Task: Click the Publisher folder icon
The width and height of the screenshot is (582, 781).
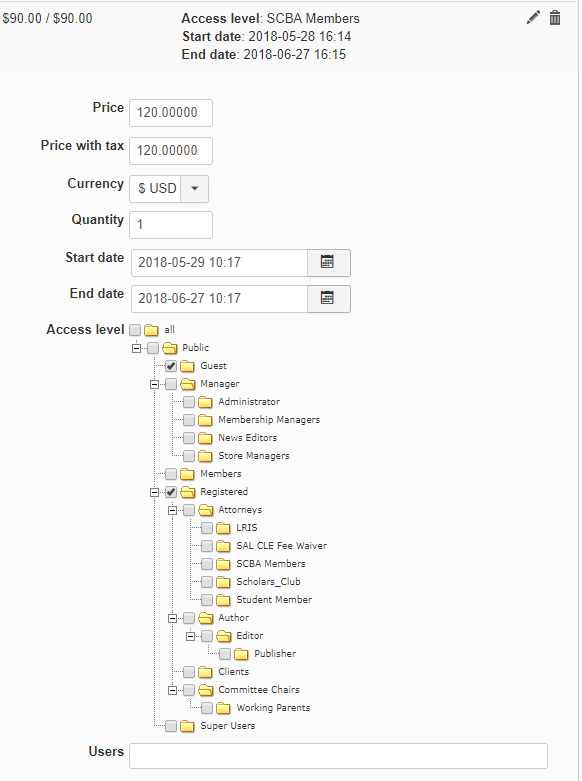Action: pyautogui.click(x=241, y=654)
